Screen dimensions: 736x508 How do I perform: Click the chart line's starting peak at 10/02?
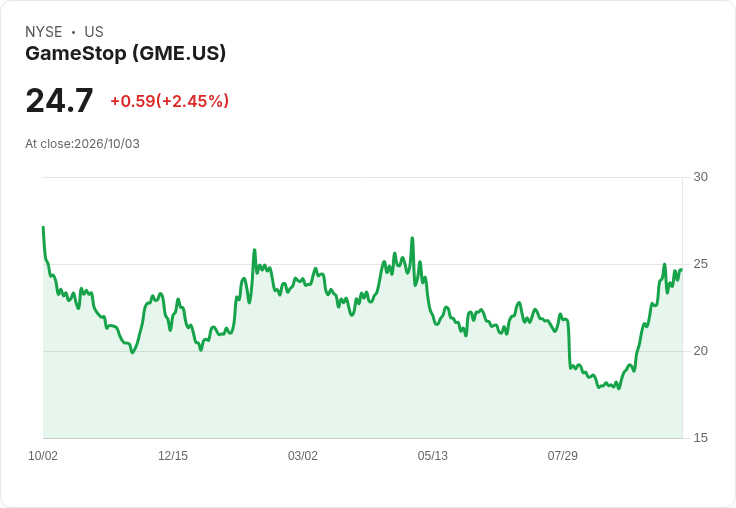pos(43,227)
